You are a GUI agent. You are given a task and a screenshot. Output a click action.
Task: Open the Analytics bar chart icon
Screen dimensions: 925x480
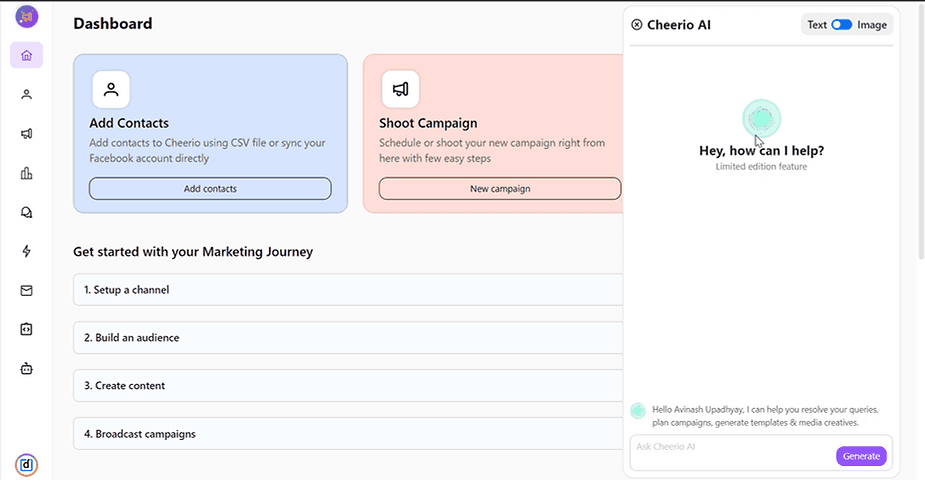[x=26, y=173]
